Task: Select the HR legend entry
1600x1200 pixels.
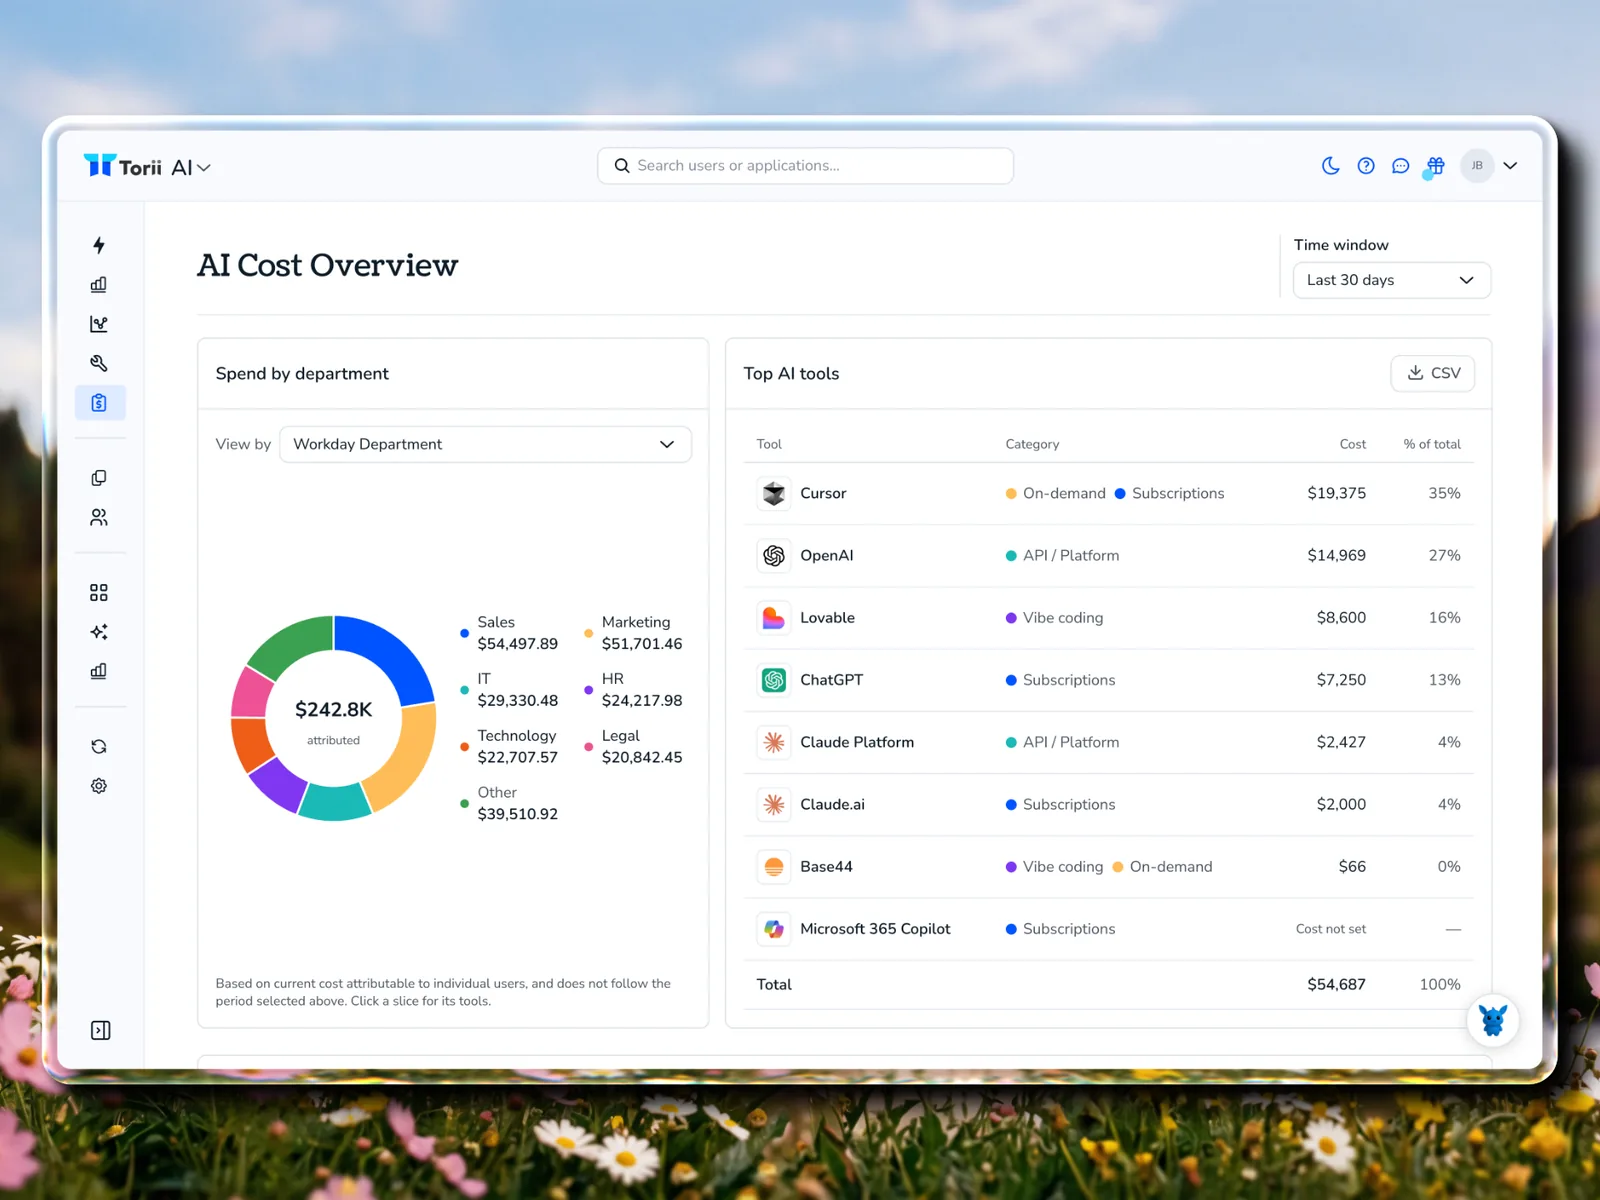Action: click(633, 690)
